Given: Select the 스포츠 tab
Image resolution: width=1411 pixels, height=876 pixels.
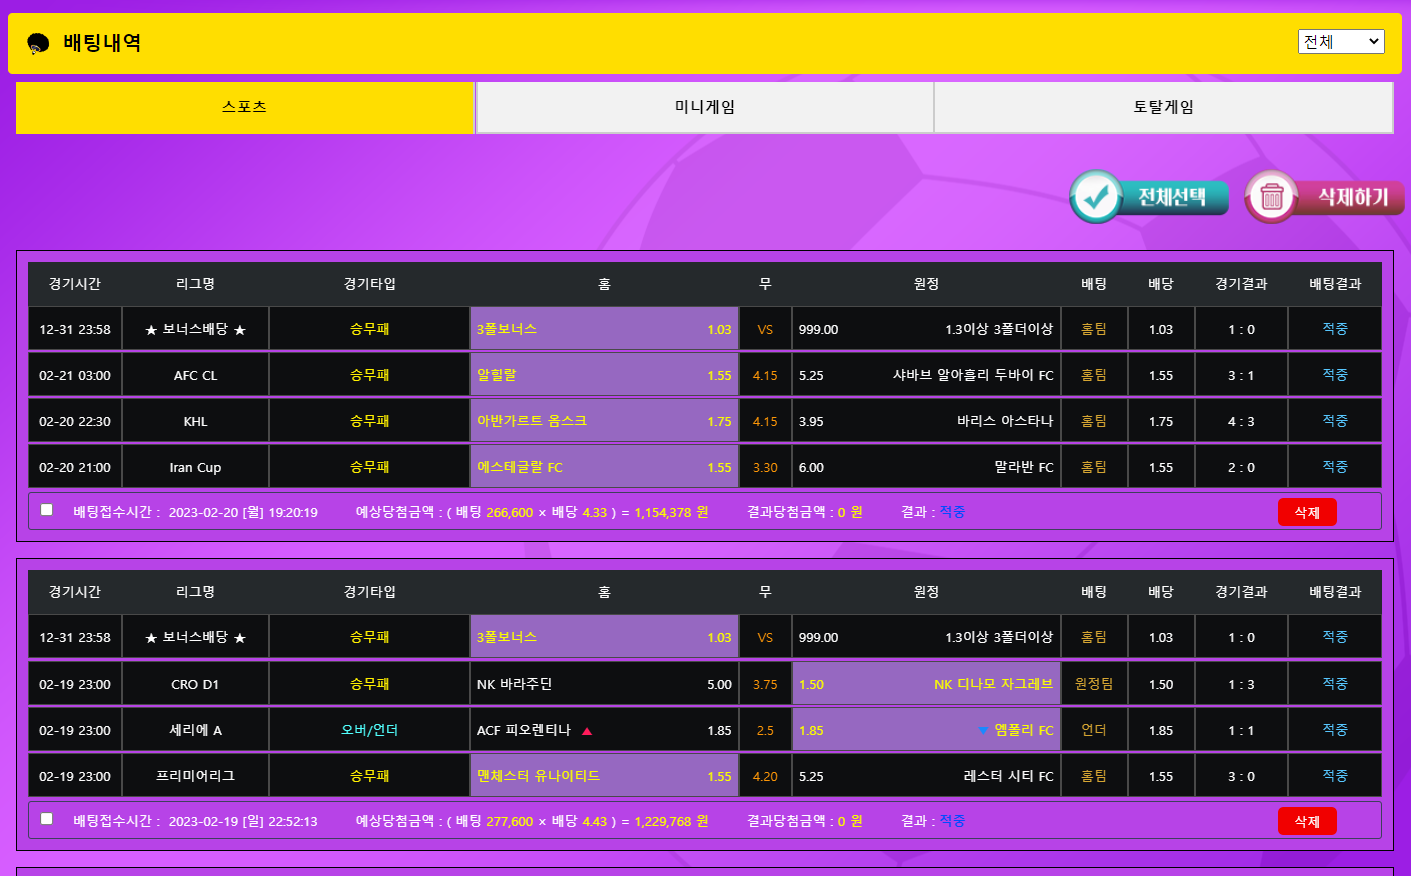Looking at the screenshot, I should pyautogui.click(x=245, y=107).
